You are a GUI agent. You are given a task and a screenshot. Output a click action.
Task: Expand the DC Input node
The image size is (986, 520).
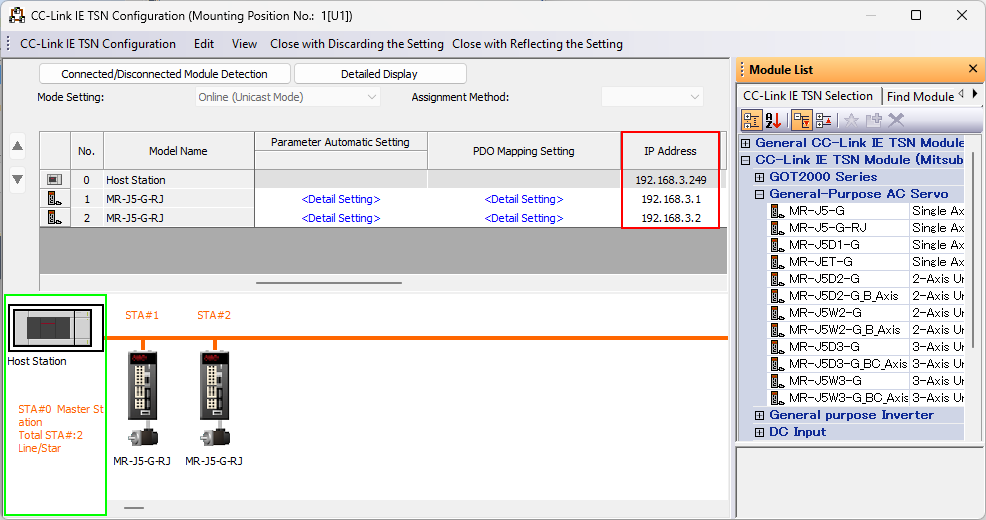(x=760, y=432)
